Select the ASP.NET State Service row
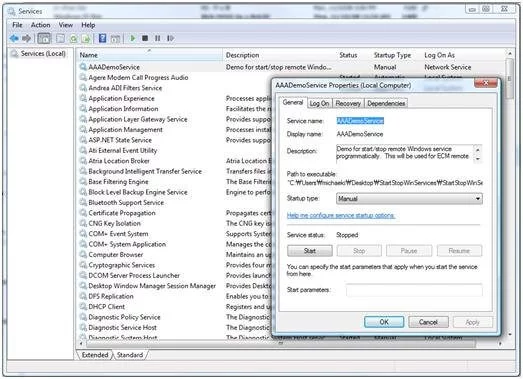 click(x=120, y=140)
